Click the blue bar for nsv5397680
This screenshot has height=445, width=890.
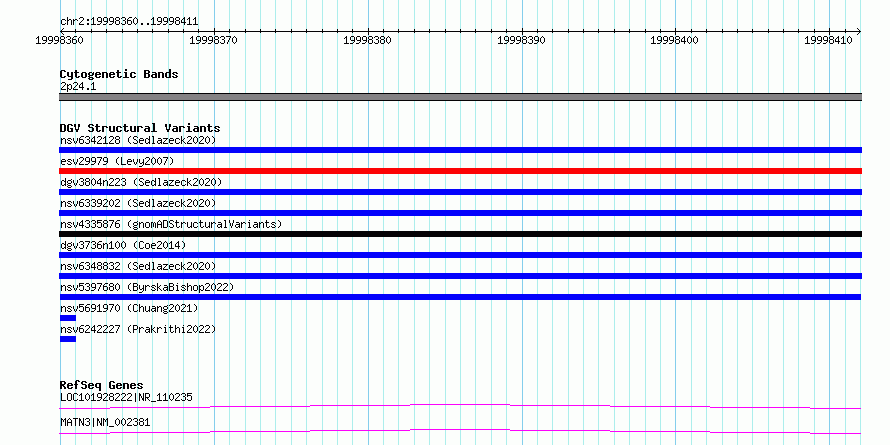[x=460, y=297]
